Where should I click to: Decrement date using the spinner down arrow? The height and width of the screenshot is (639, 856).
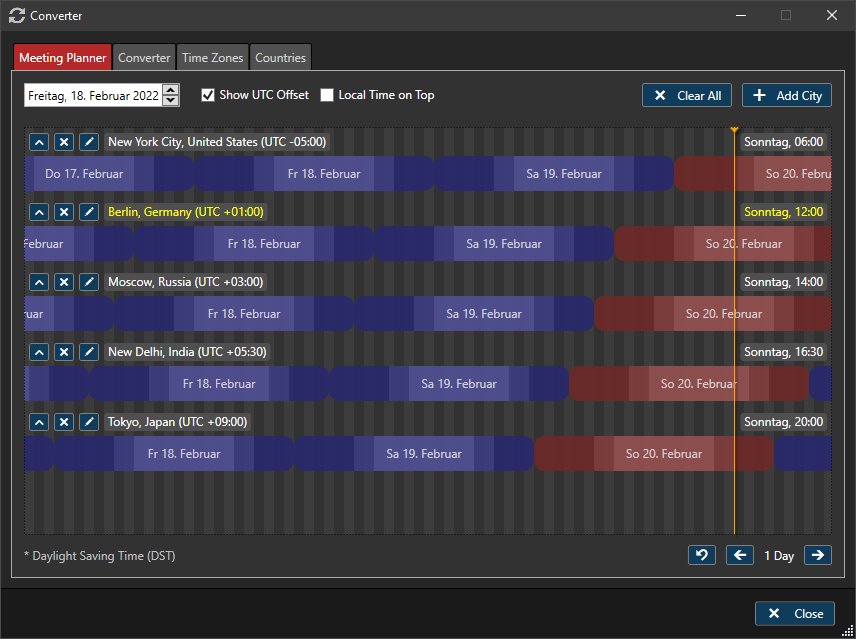(x=171, y=100)
